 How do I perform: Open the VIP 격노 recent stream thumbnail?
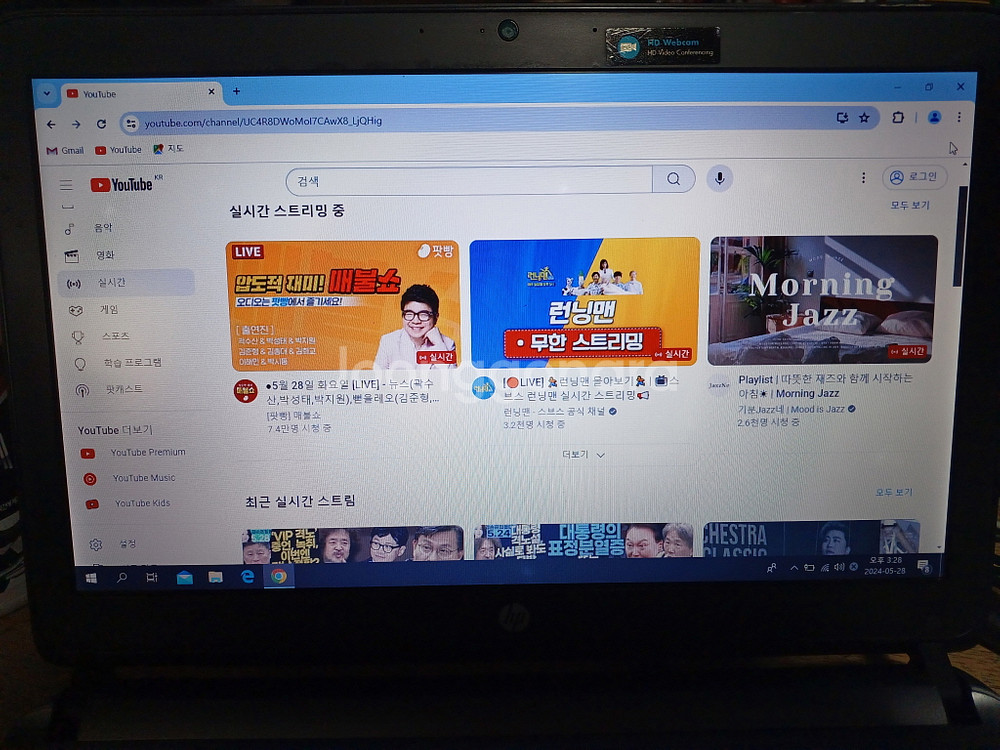pos(353,544)
